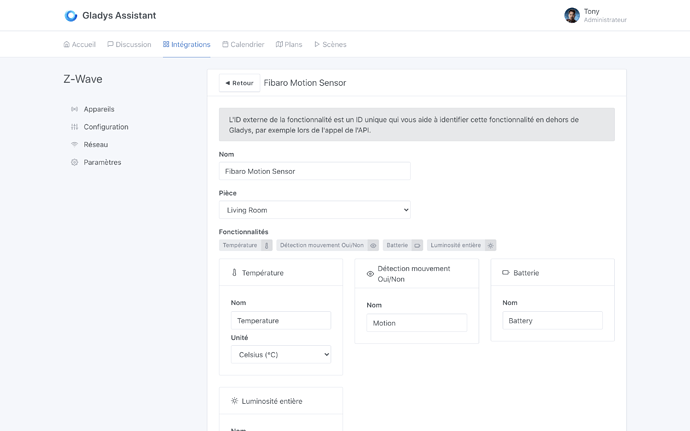
Task: Click the Réseau wifi icon
Action: coord(74,144)
